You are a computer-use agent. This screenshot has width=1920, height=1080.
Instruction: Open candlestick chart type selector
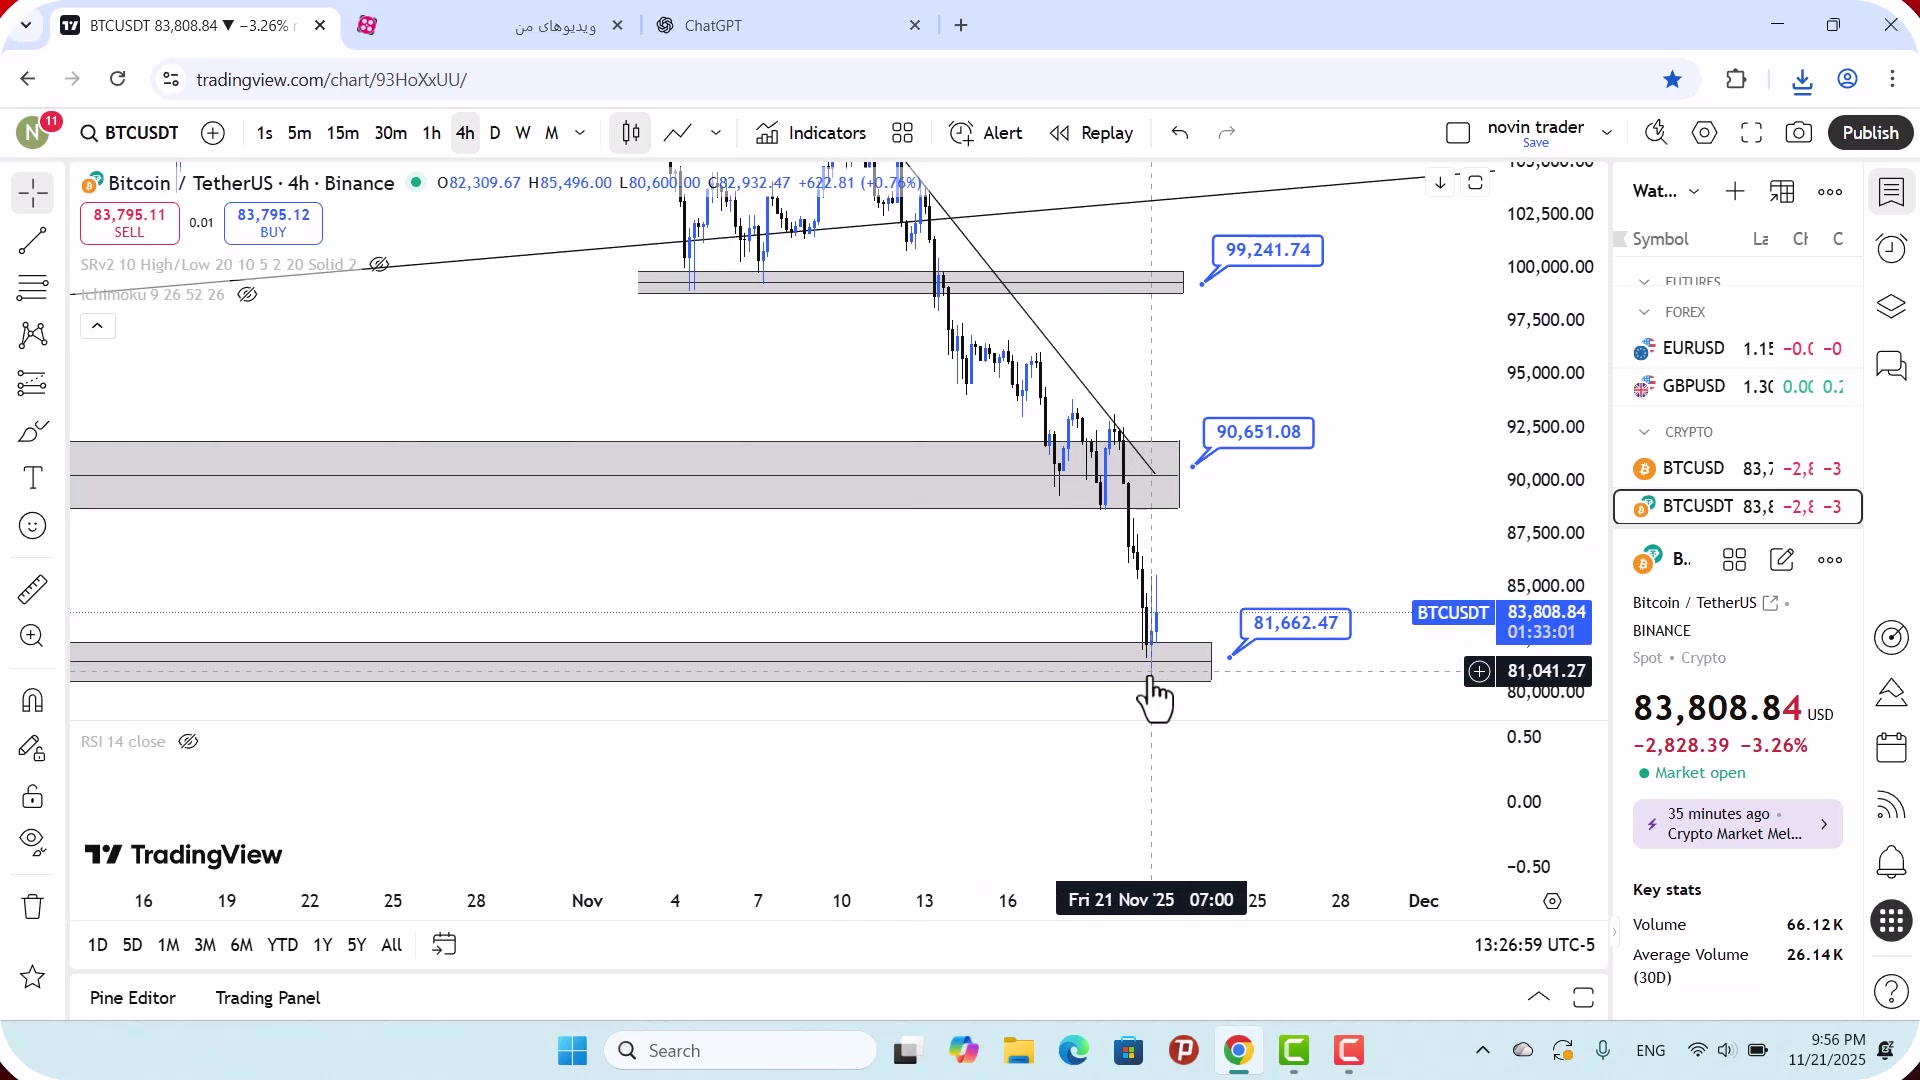[x=631, y=133]
